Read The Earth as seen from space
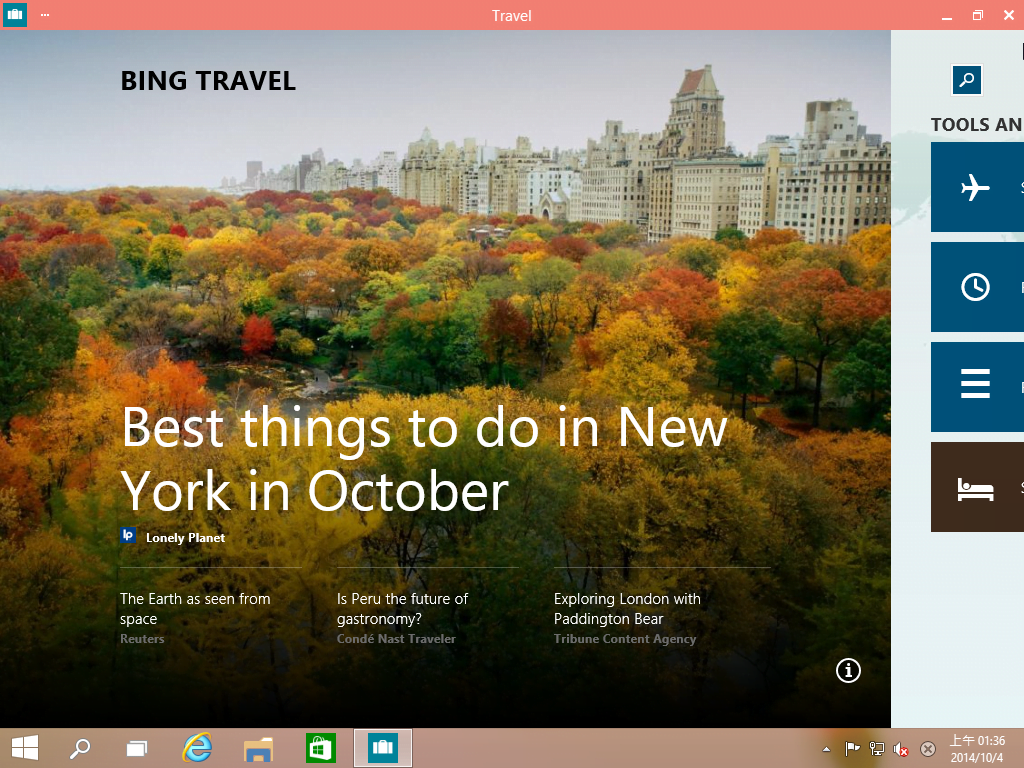 click(x=195, y=608)
